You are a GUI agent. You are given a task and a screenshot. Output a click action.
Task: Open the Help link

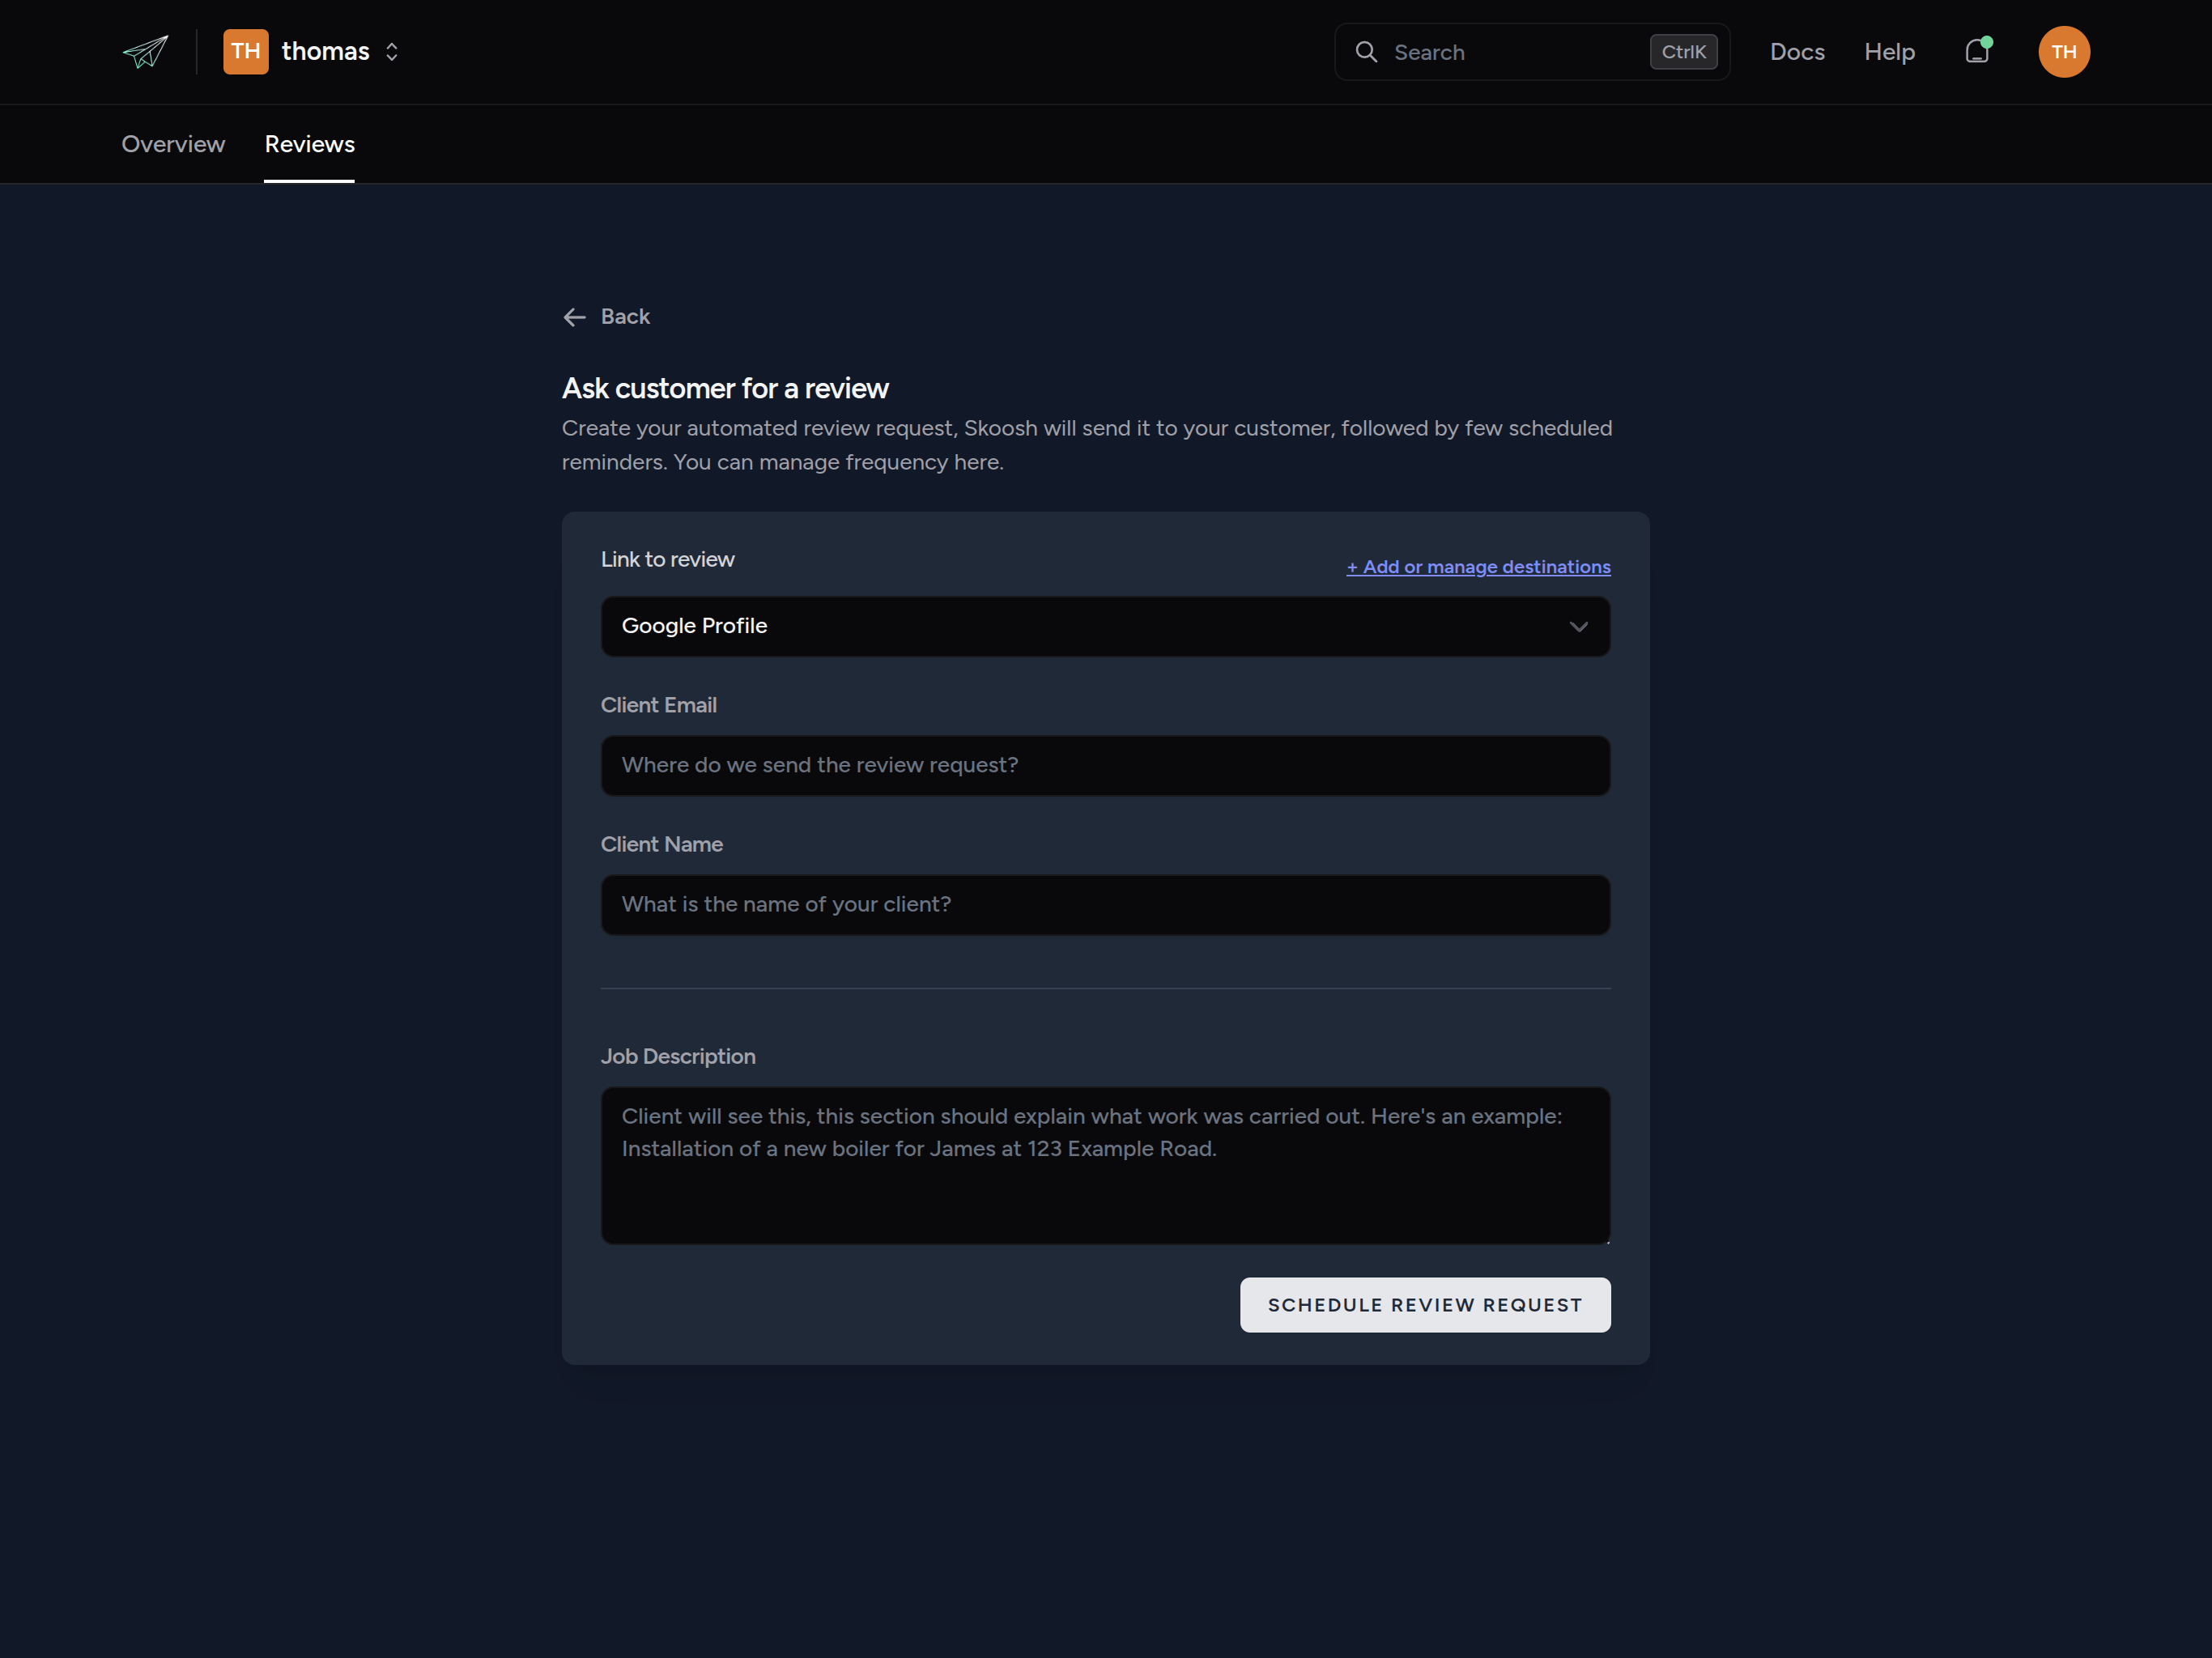(x=1889, y=52)
